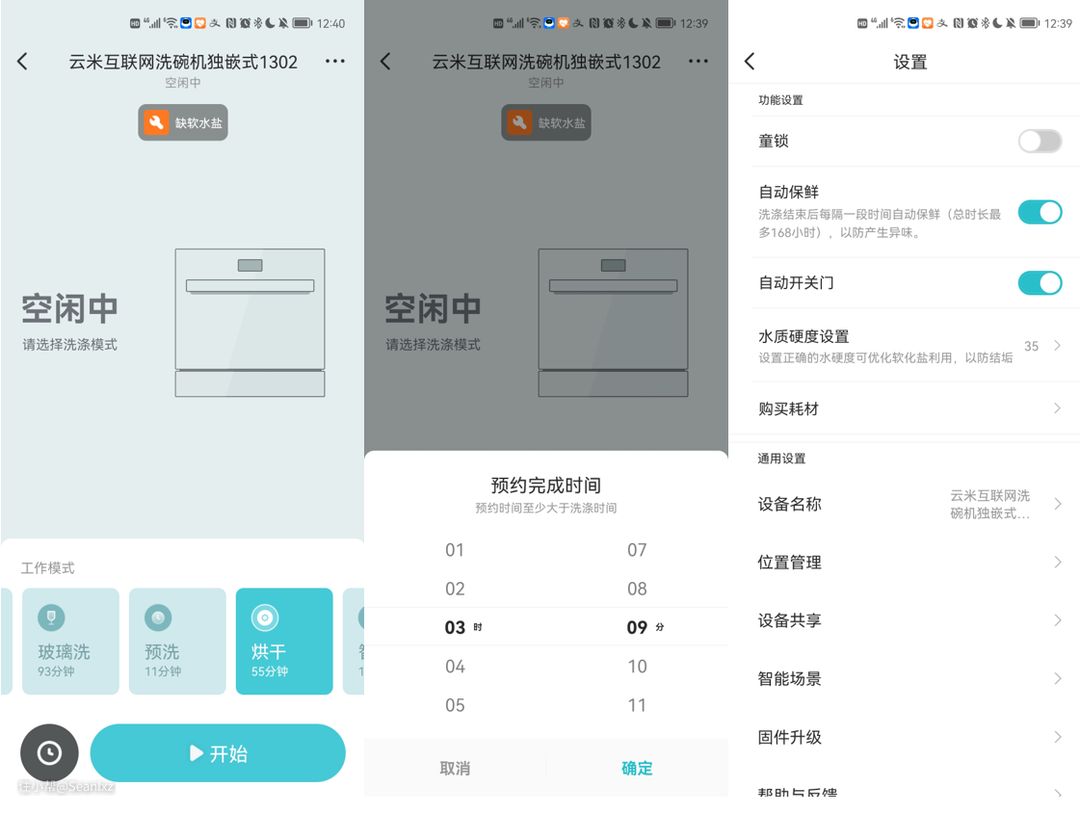Tap the dishwasher illustration on leftmost screen
The width and height of the screenshot is (1080, 814).
point(250,322)
